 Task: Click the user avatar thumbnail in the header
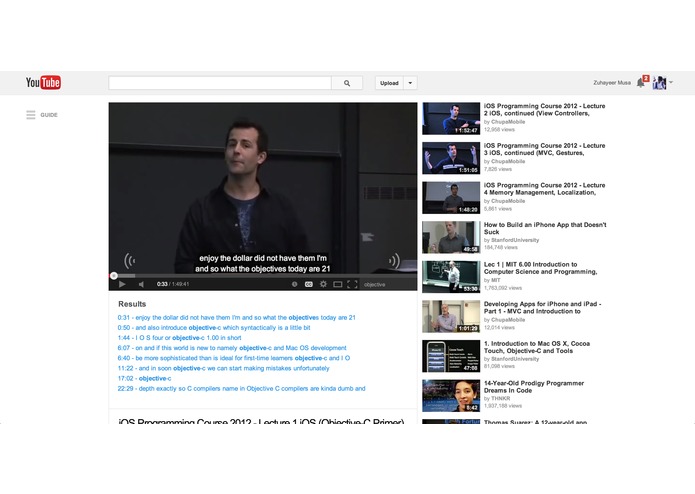click(x=659, y=82)
